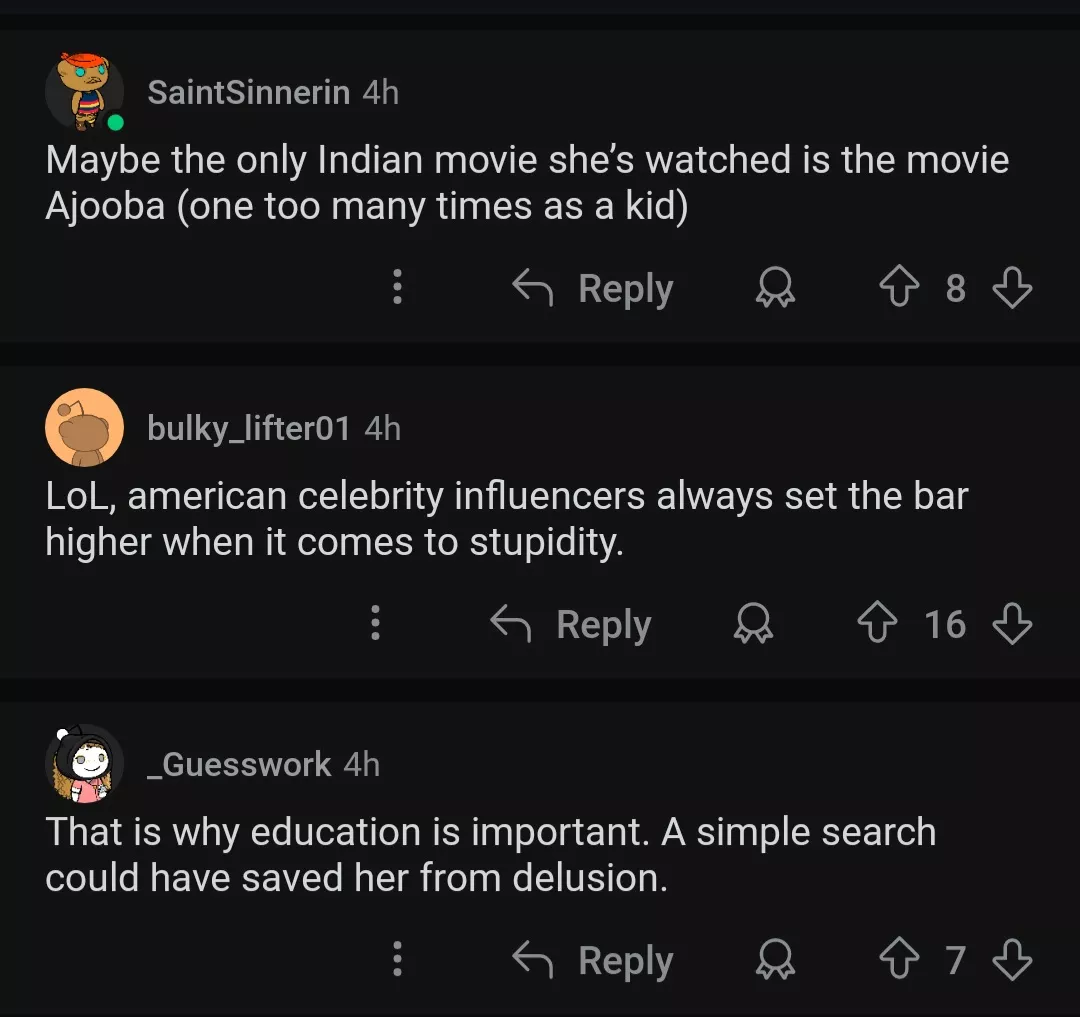
Task: Upvote SaintSinnerin's Ajooba comment
Action: pyautogui.click(x=898, y=289)
